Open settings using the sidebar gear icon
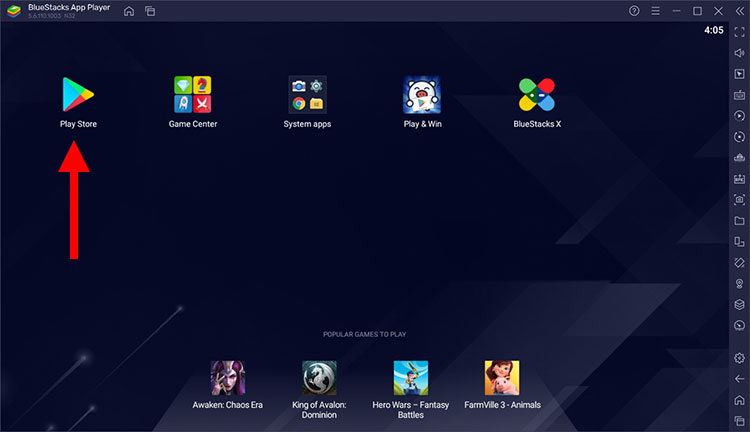Image resolution: width=750 pixels, height=432 pixels. pyautogui.click(x=739, y=358)
